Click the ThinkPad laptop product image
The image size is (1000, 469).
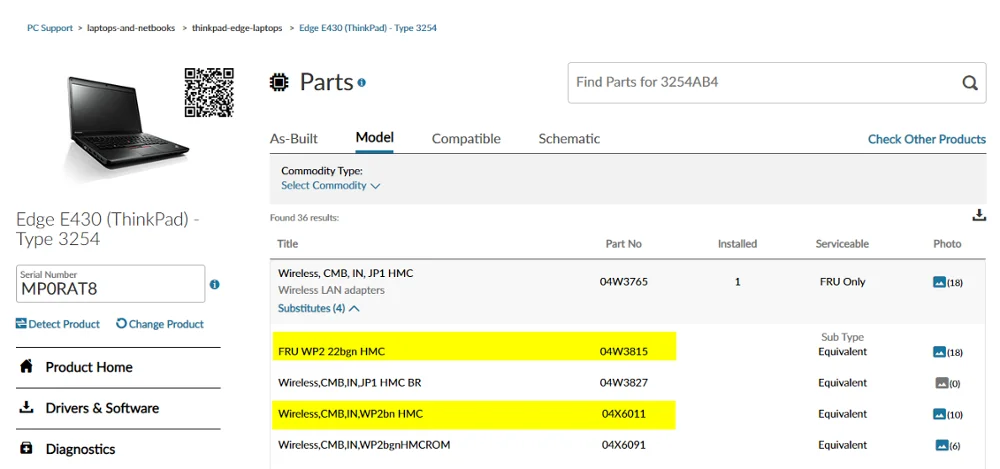128,122
